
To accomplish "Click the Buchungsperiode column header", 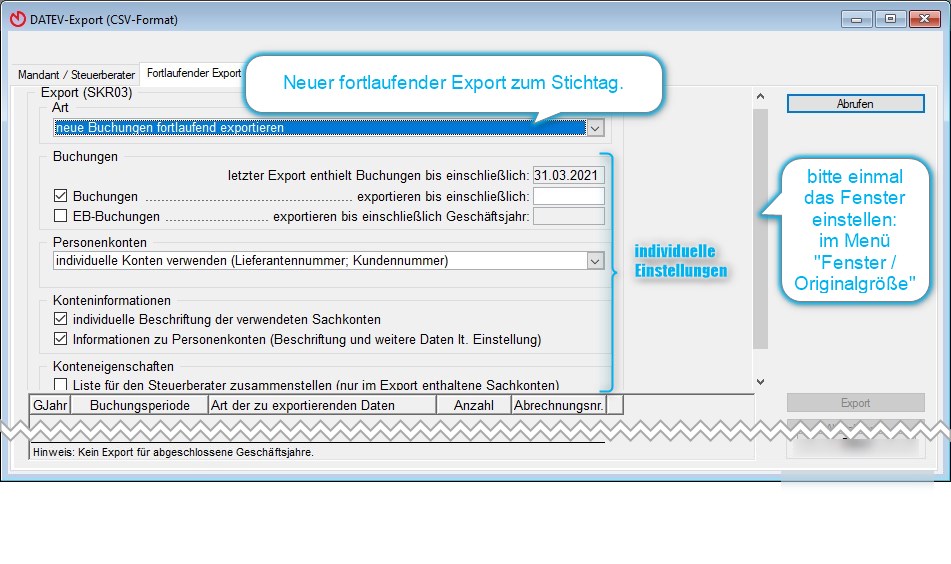I will click(x=139, y=405).
